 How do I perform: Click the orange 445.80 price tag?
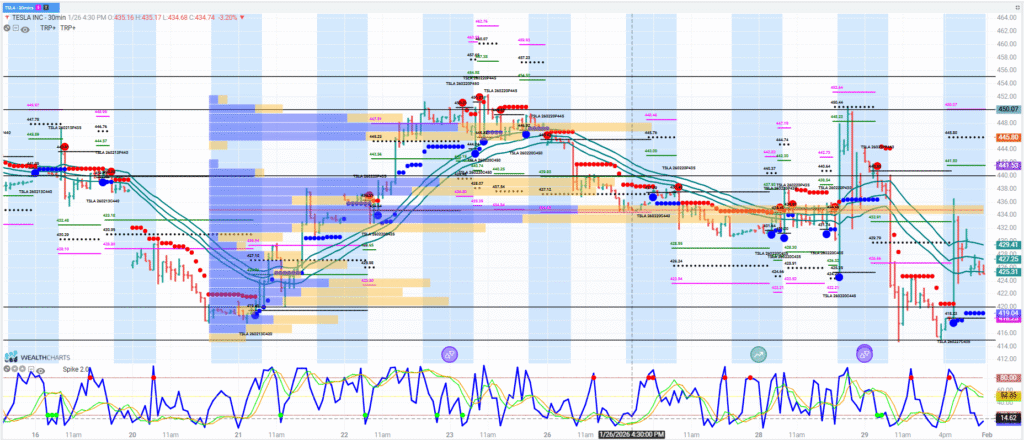coord(1005,137)
